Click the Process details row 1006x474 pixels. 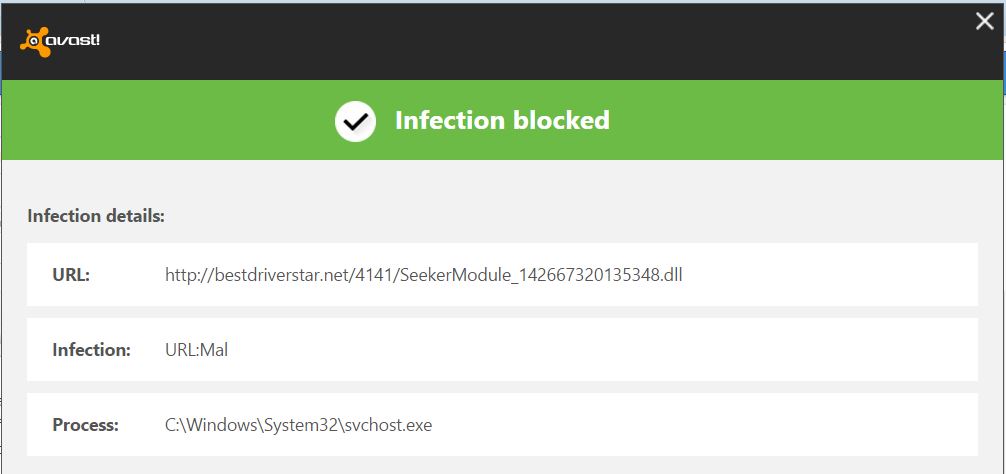[502, 425]
